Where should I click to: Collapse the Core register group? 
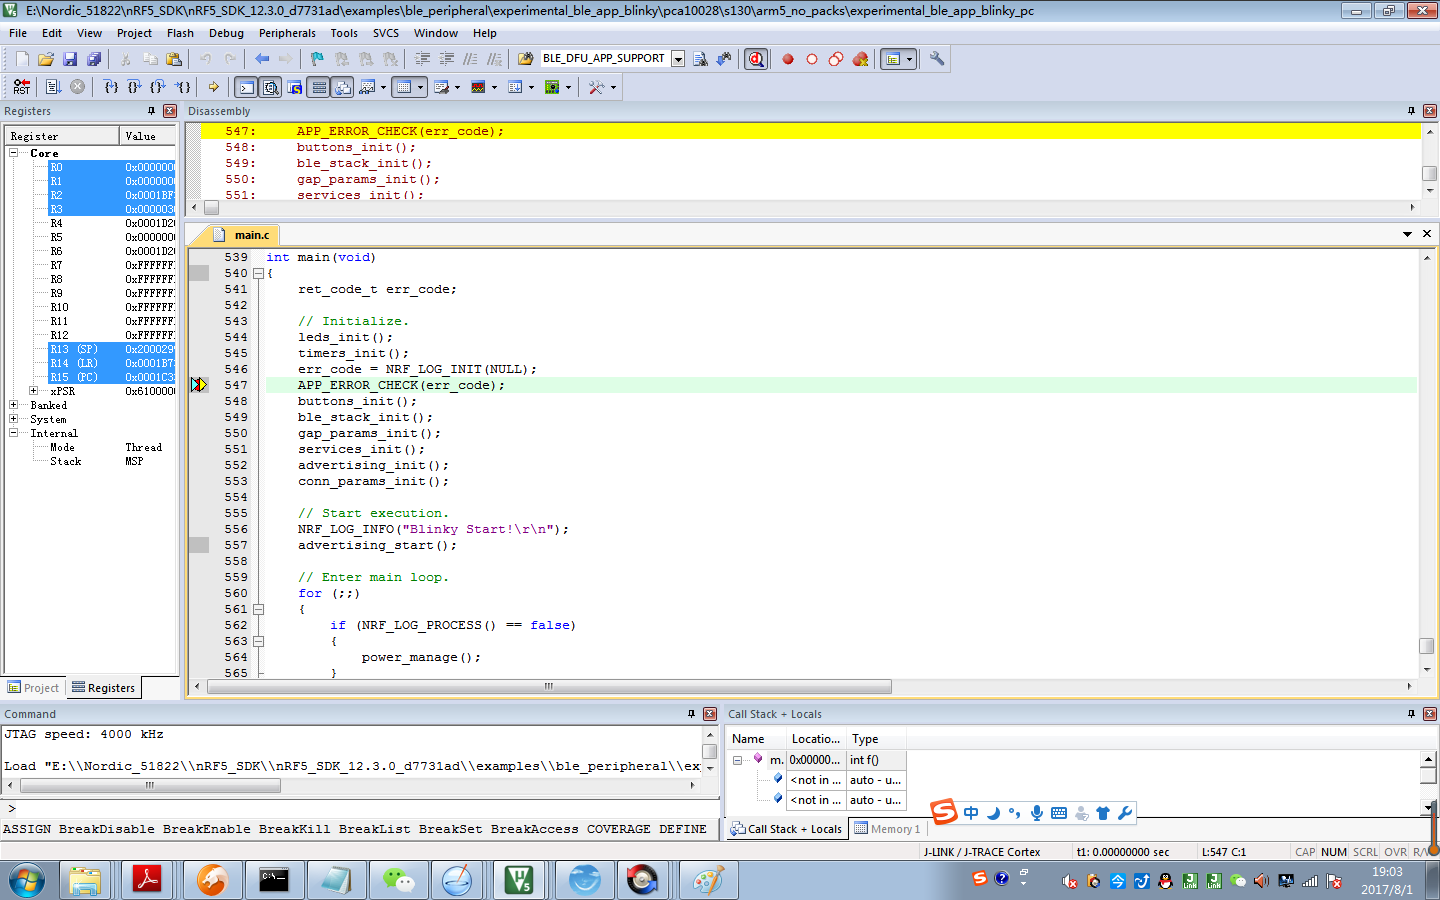pyautogui.click(x=13, y=153)
